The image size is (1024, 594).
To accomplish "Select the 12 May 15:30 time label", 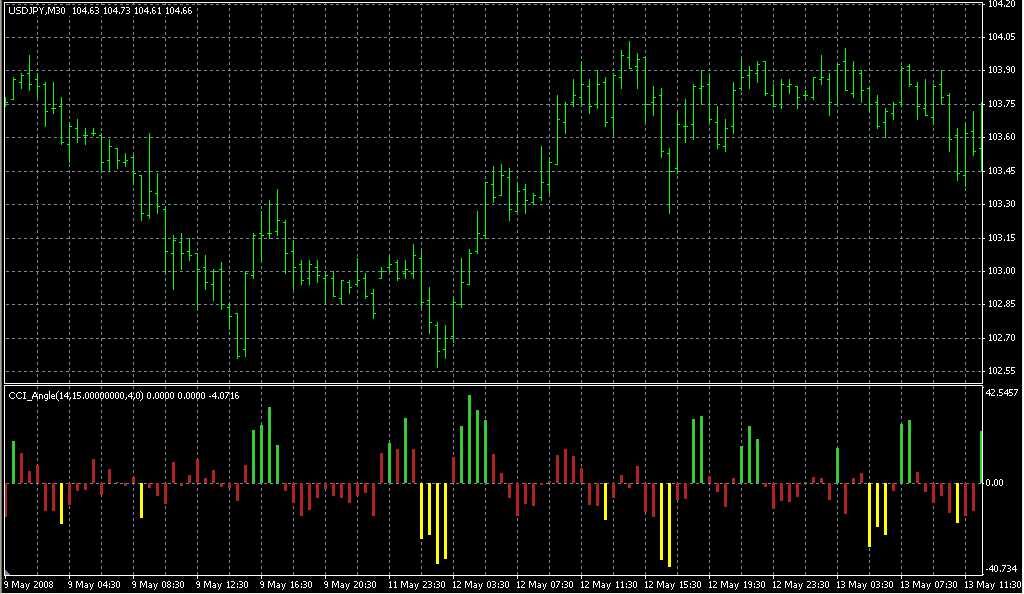I will coord(673,585).
